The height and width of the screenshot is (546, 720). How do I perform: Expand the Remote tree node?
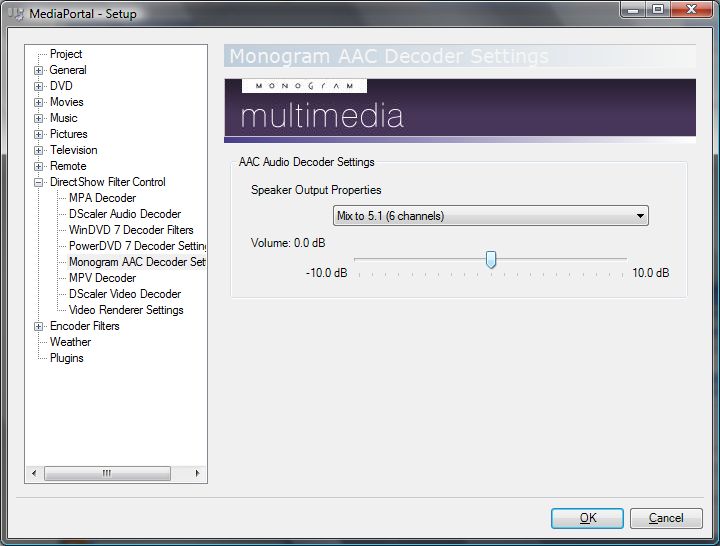(39, 166)
